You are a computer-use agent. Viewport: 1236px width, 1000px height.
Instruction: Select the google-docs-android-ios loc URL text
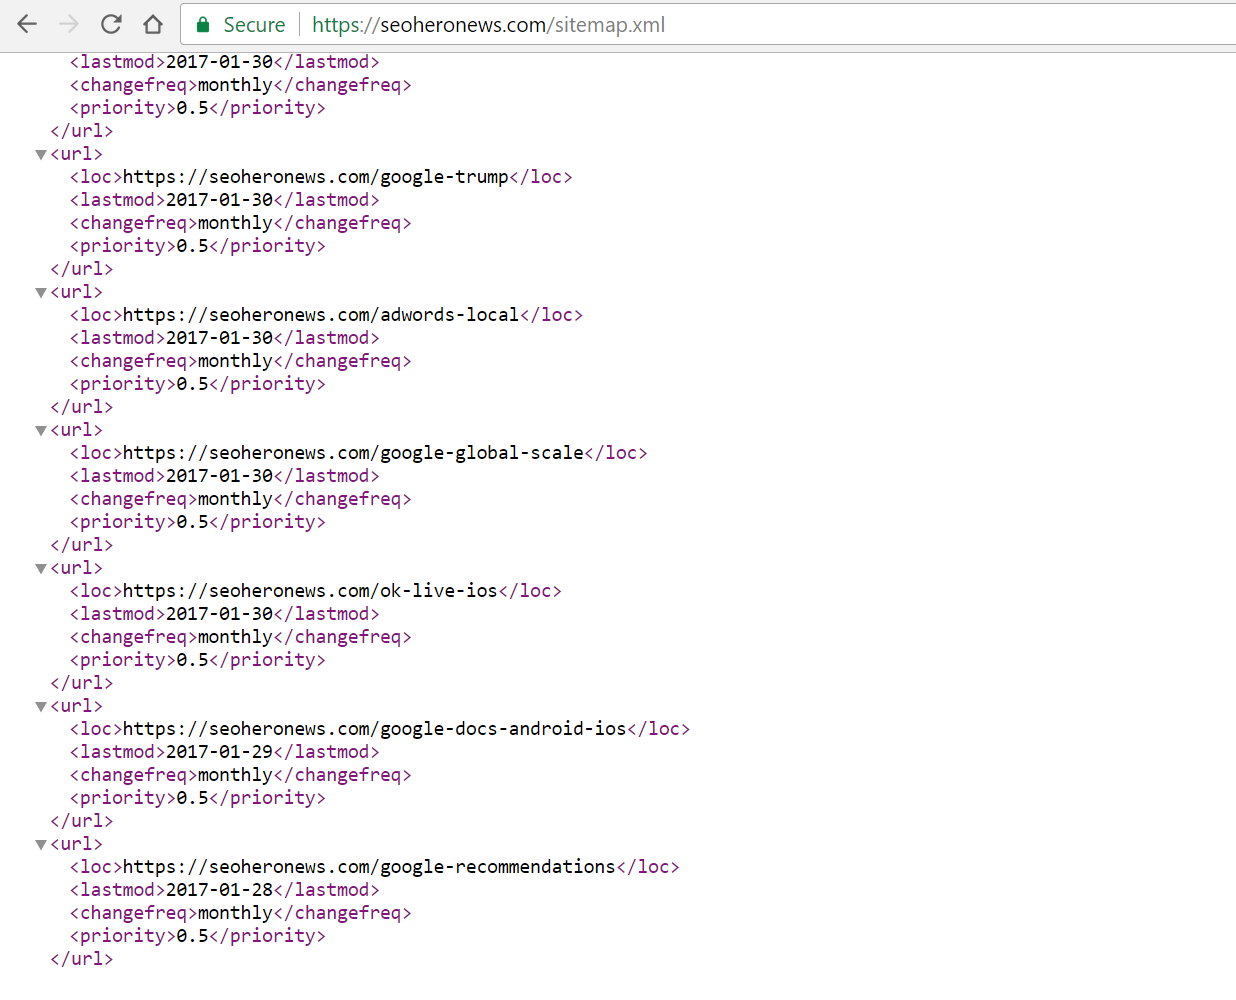tap(374, 729)
